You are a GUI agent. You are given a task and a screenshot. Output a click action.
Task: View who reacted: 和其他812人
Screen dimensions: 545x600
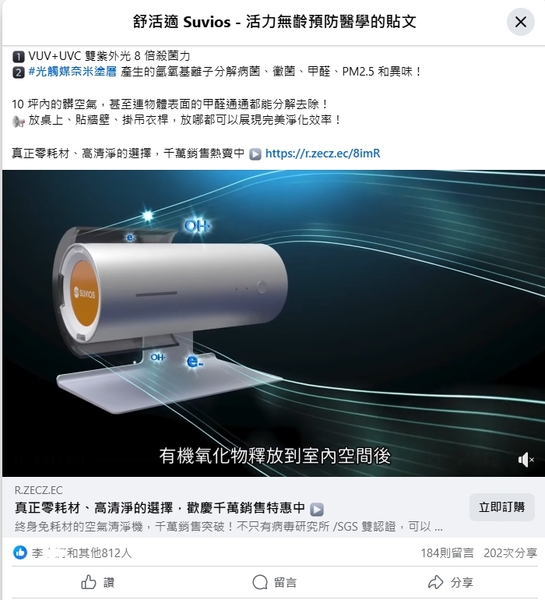click(99, 553)
